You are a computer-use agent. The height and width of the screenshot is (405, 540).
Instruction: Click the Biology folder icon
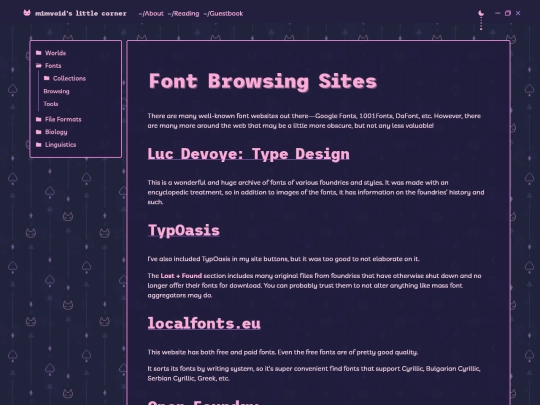39,132
